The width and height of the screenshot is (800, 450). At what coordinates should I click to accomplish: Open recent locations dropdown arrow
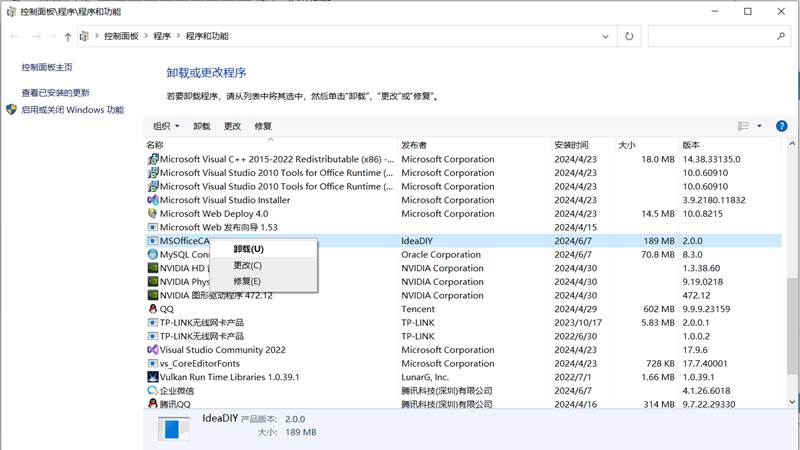coord(53,36)
